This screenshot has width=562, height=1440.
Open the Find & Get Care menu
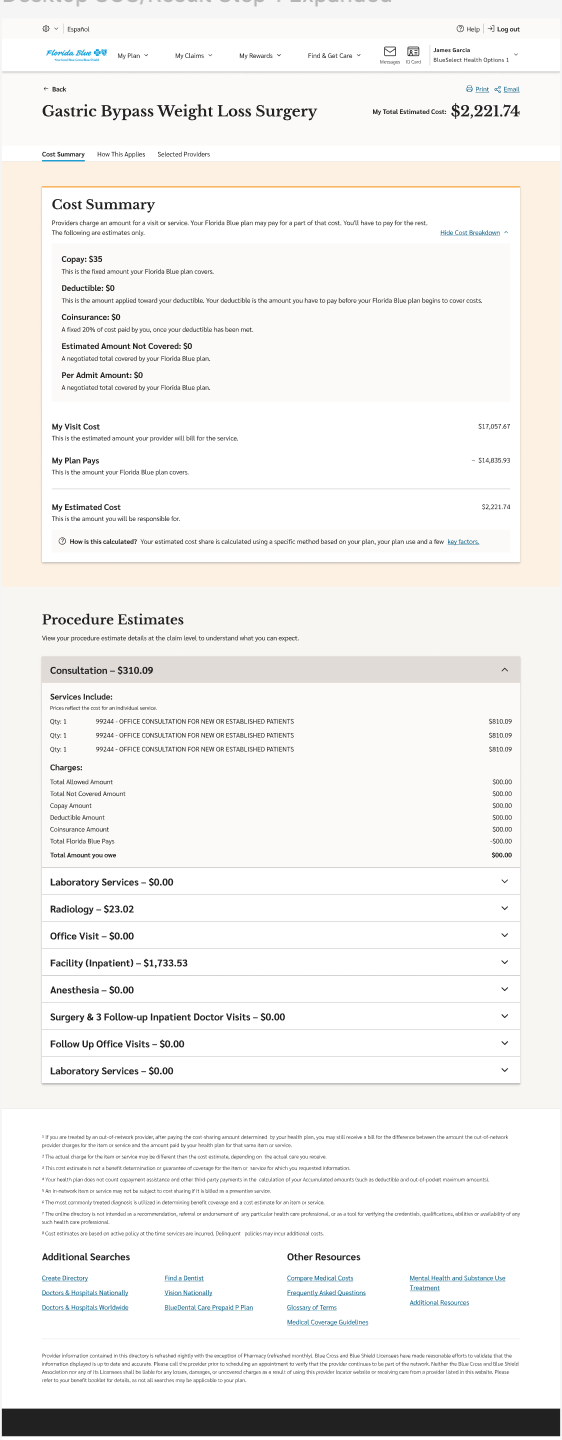click(334, 56)
